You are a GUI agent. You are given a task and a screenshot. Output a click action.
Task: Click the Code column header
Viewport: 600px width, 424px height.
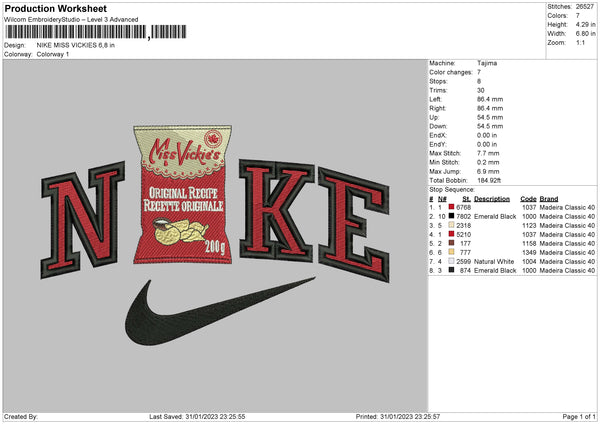(528, 199)
